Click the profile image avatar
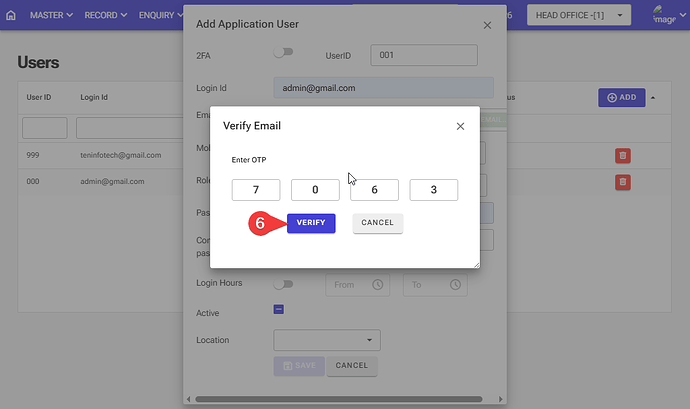 (663, 14)
